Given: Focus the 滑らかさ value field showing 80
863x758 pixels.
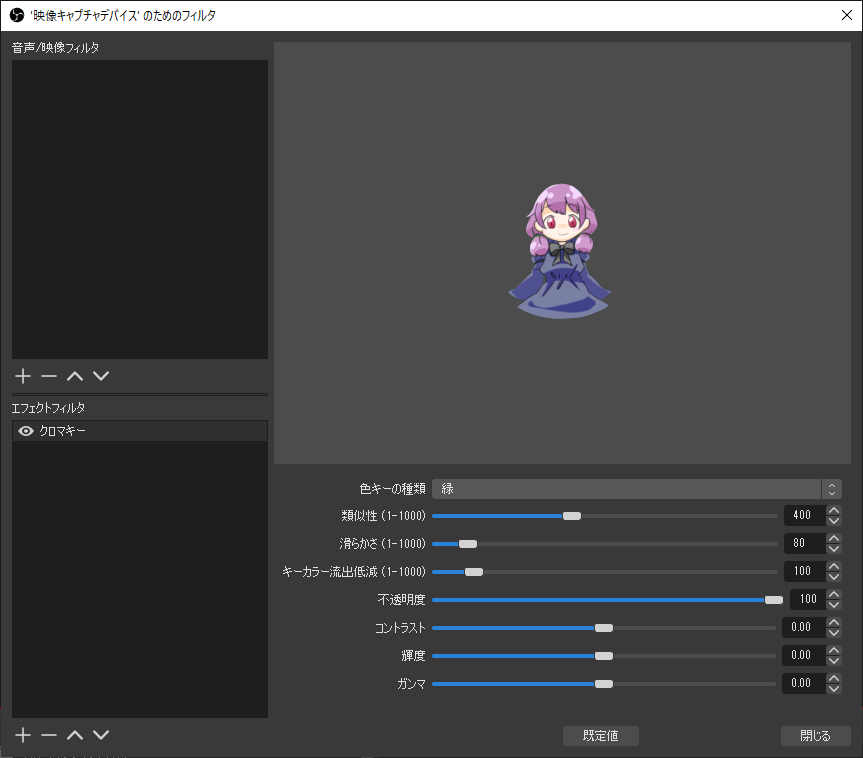Looking at the screenshot, I should [805, 543].
